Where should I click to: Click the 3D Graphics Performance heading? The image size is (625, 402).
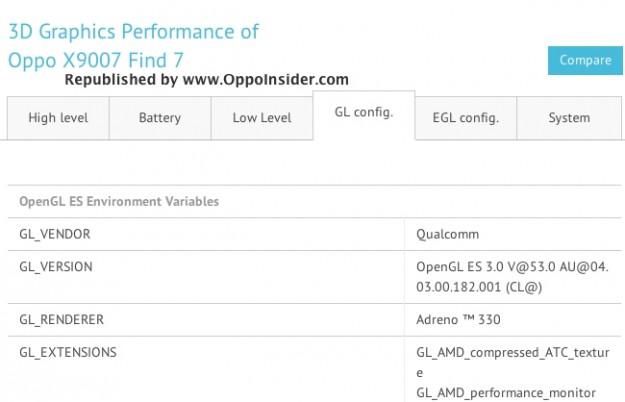(x=134, y=31)
